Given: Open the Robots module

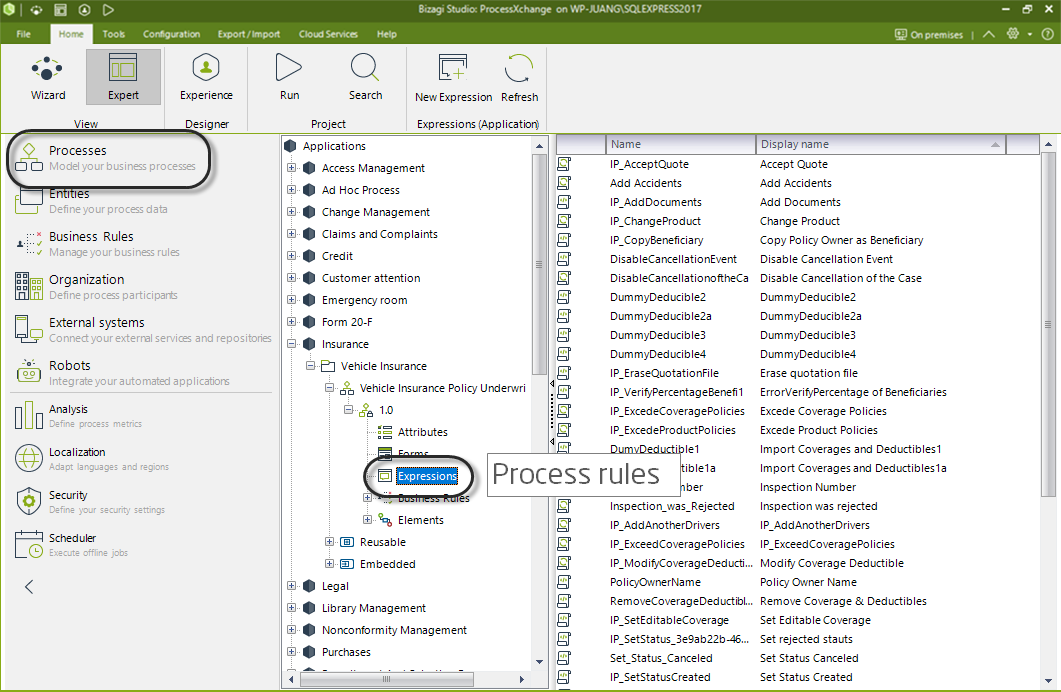Looking at the screenshot, I should (x=122, y=373).
